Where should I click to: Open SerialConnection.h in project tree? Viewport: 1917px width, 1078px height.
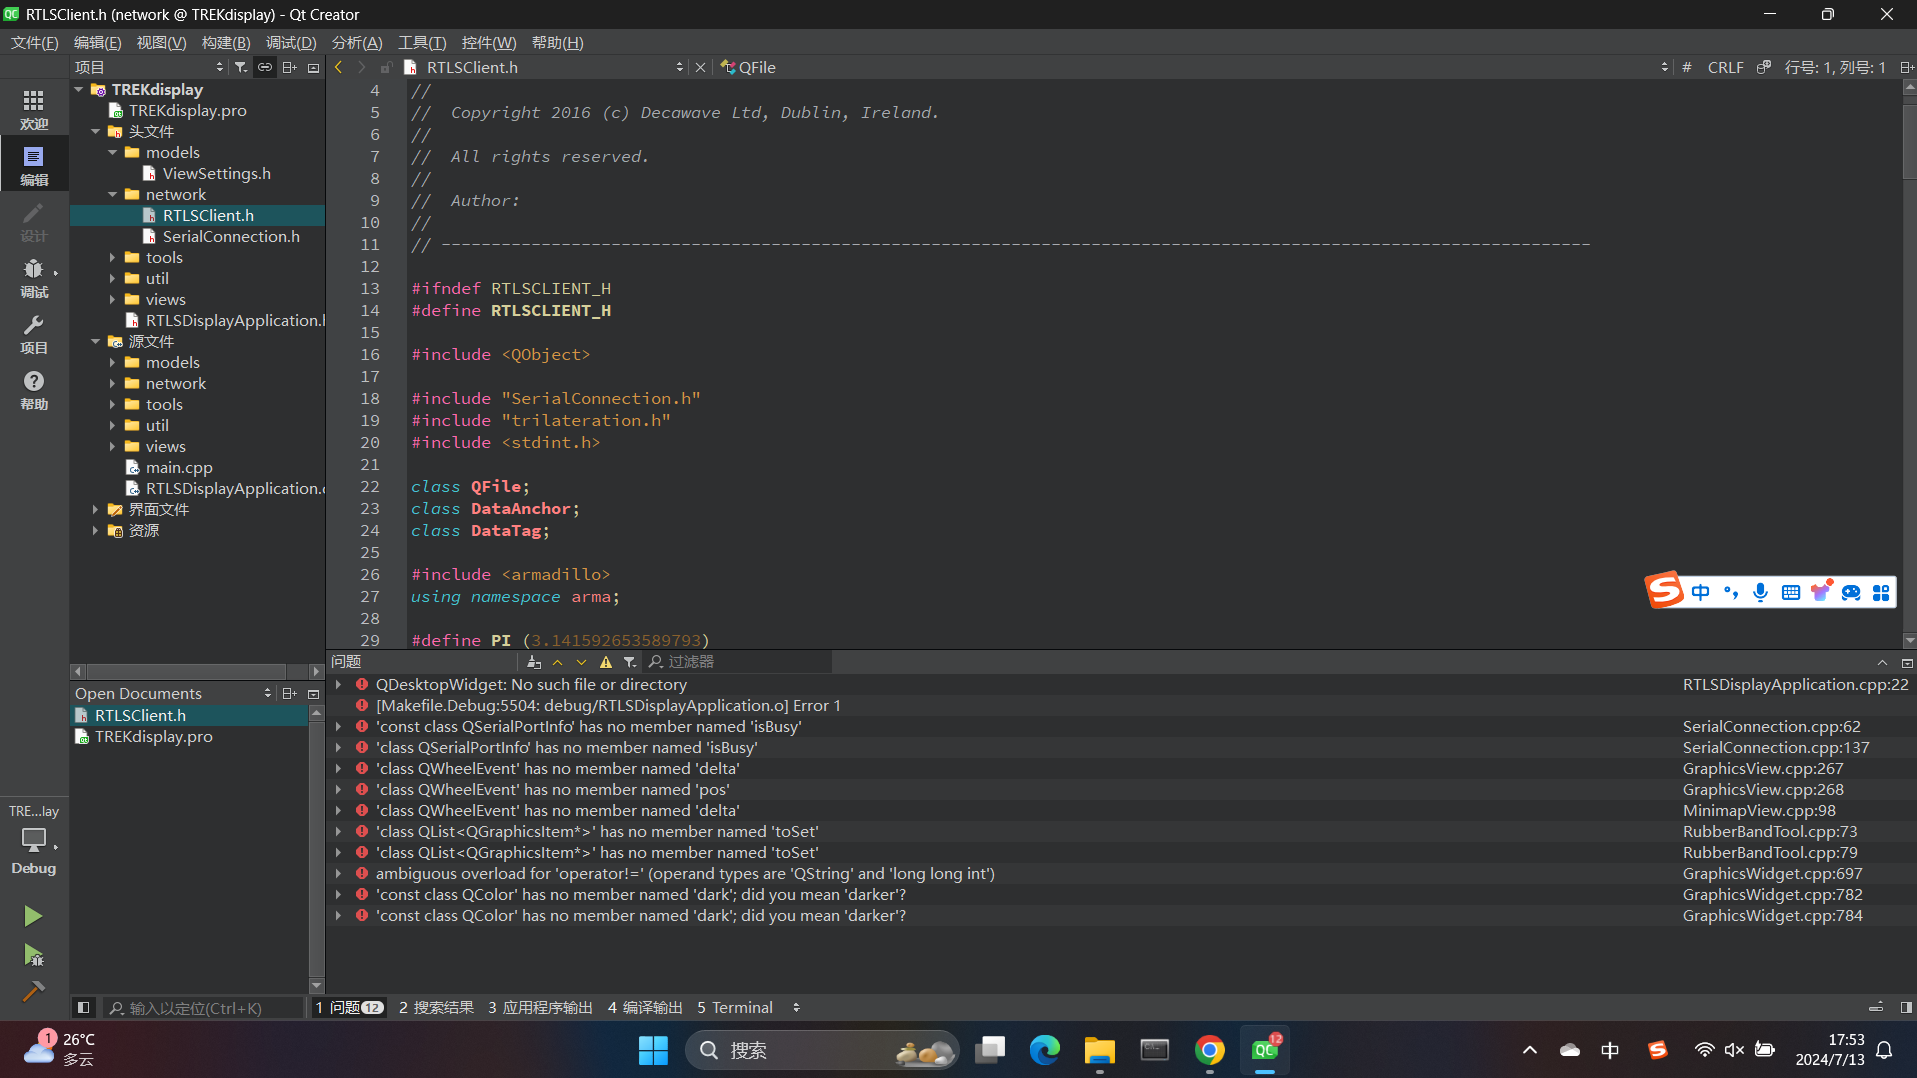[231, 236]
